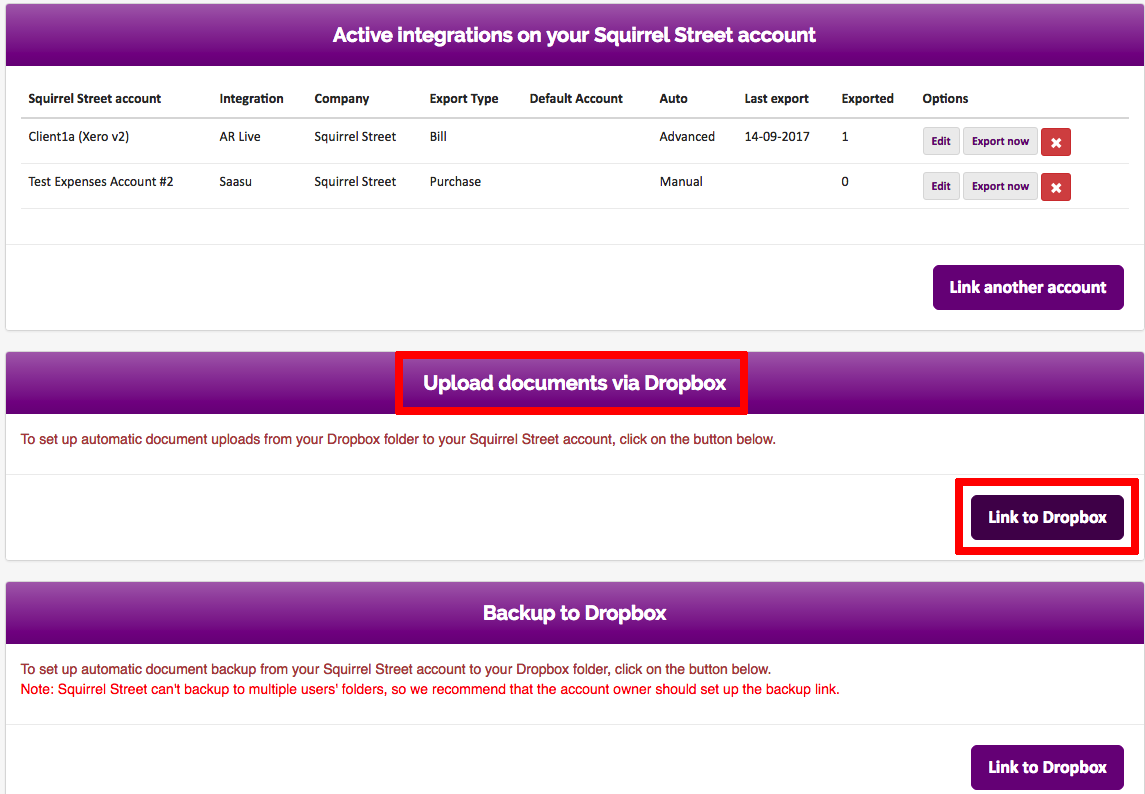Delete the Client1a (Xero v2) integration
1145x794 pixels.
click(1055, 142)
